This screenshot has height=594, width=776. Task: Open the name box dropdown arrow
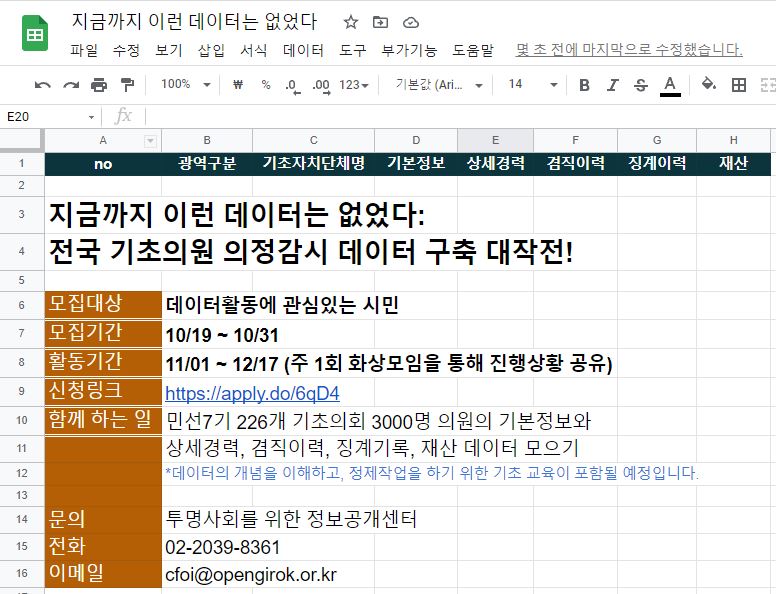(91, 117)
